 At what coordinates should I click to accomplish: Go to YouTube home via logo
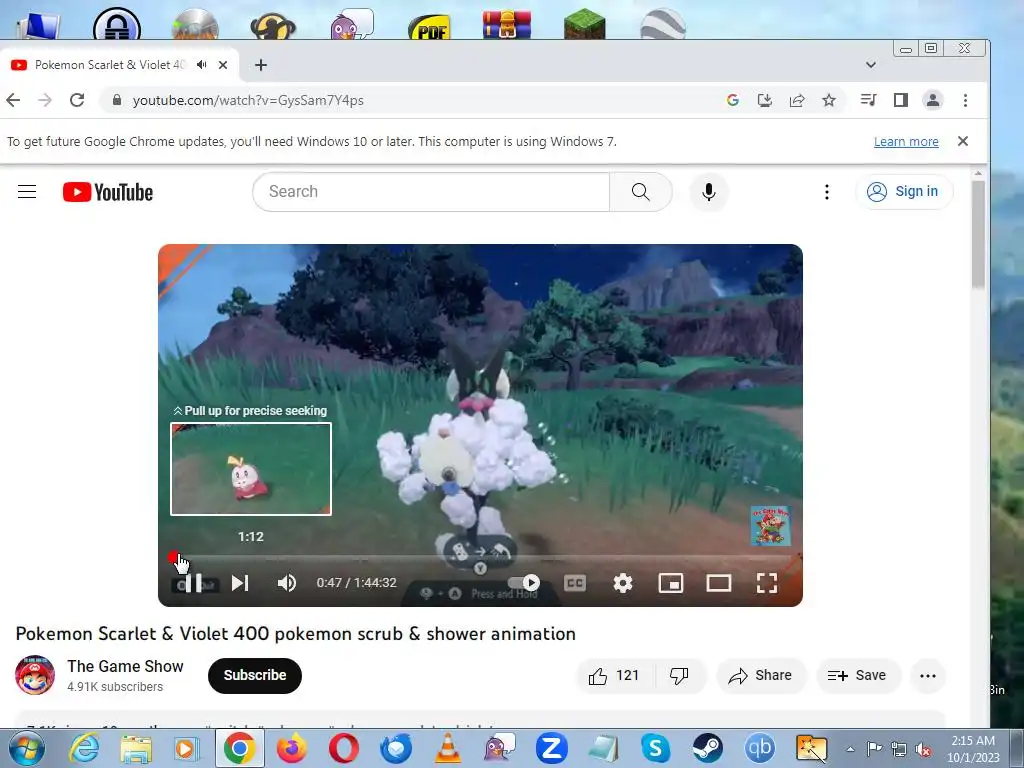pyautogui.click(x=108, y=192)
